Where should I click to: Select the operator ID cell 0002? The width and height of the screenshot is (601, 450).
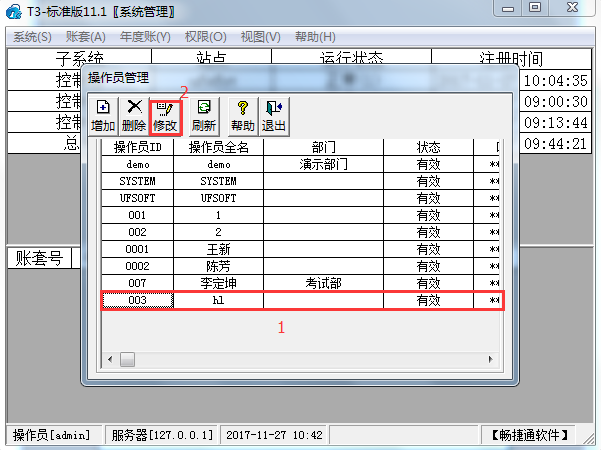138,266
